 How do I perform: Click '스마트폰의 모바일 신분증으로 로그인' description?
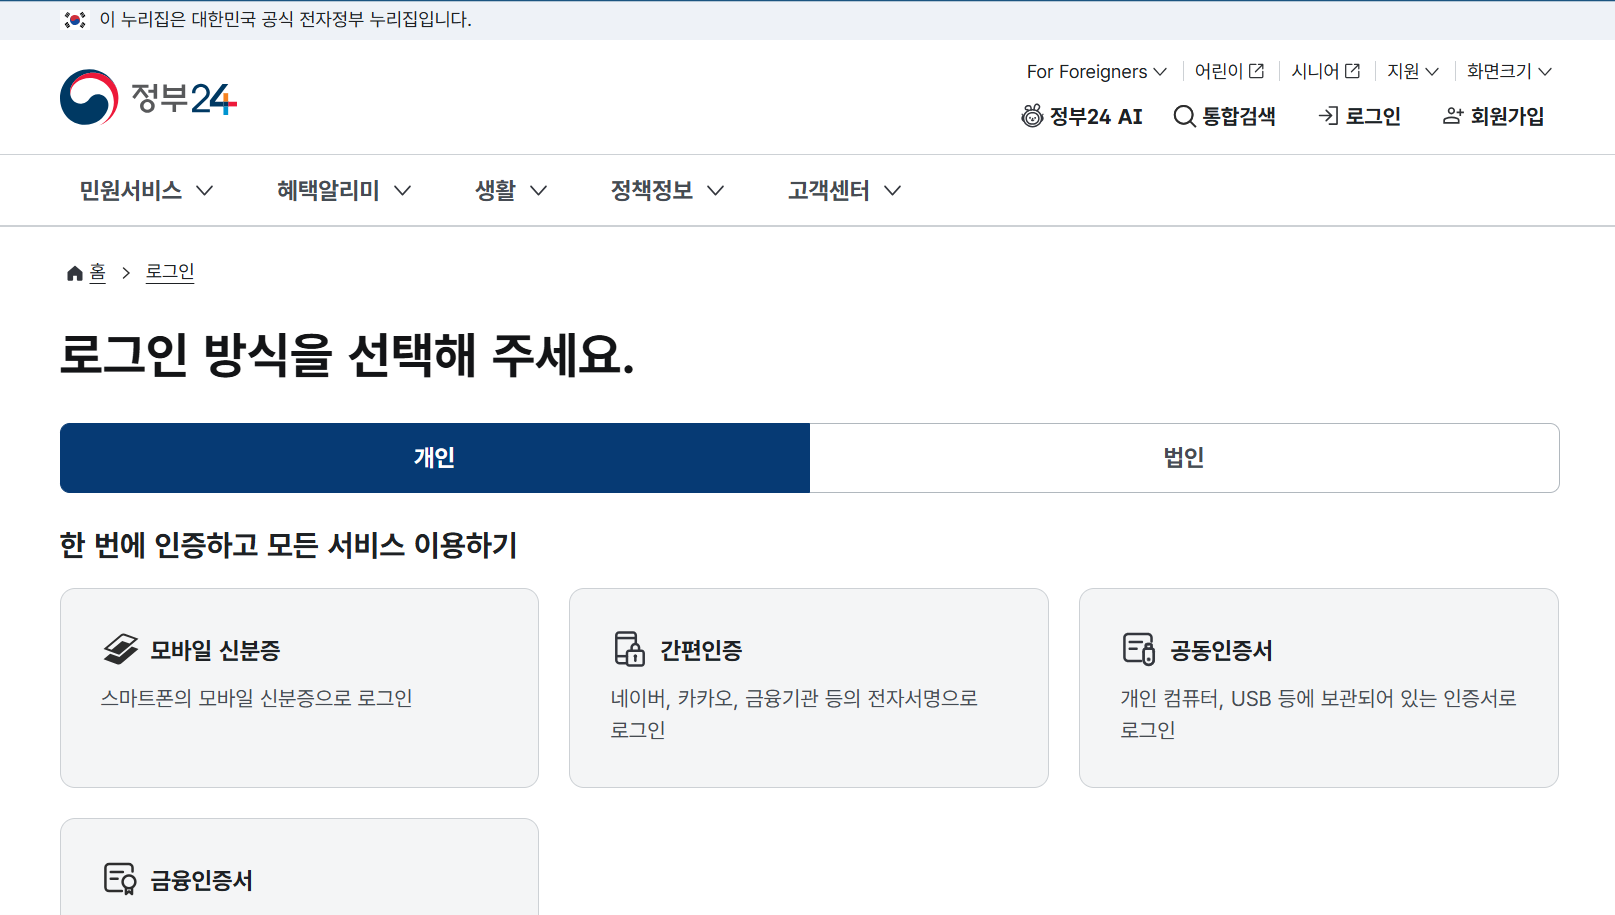[256, 698]
